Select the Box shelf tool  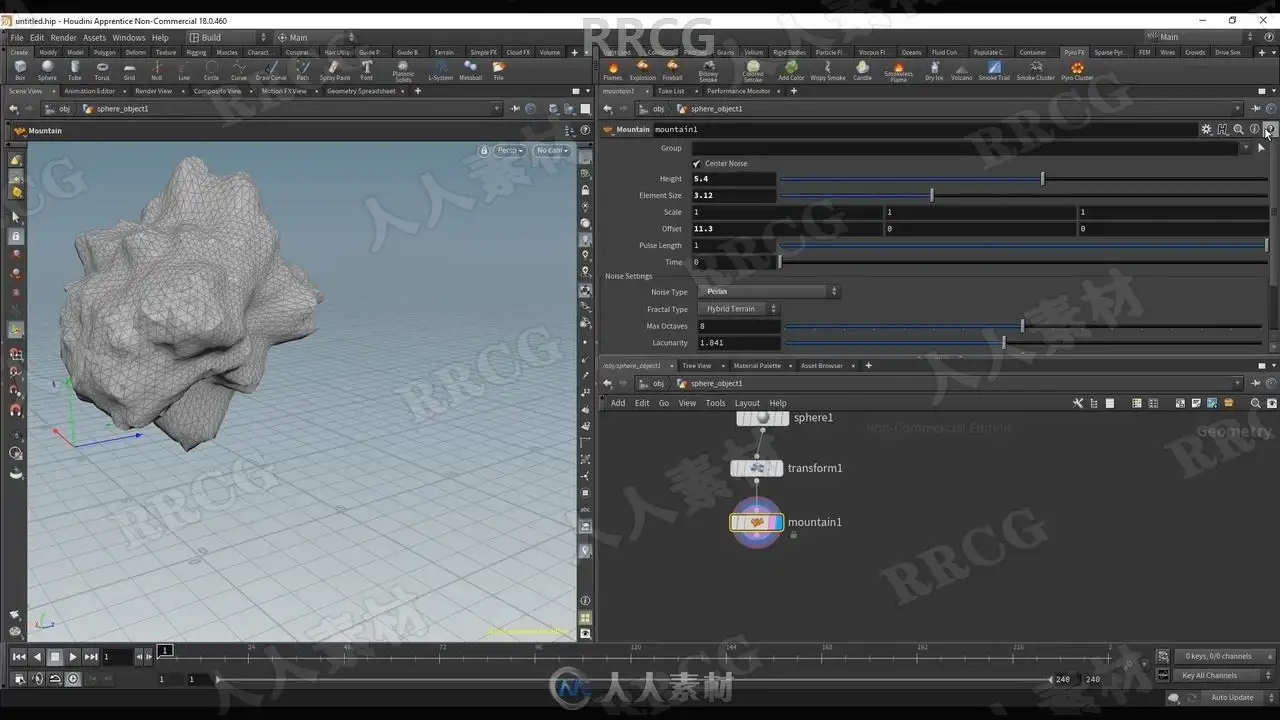(20, 70)
